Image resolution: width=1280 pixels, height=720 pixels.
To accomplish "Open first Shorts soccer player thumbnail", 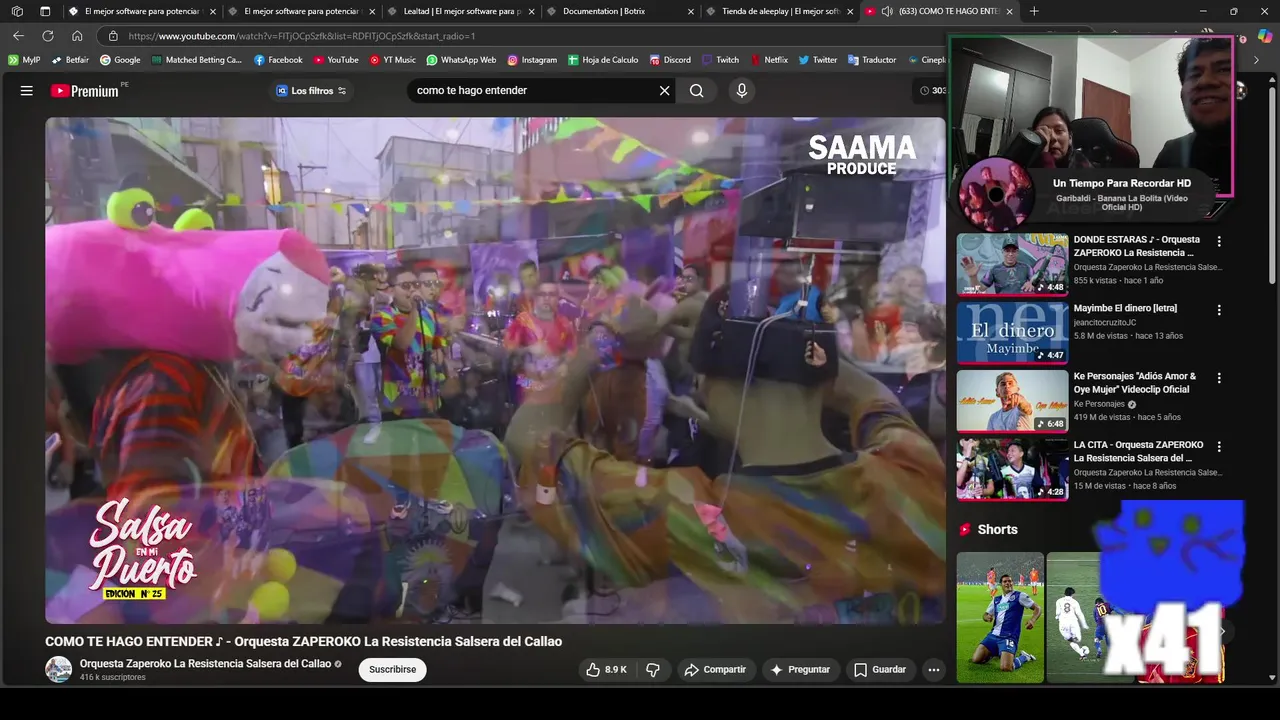I will coord(1000,618).
